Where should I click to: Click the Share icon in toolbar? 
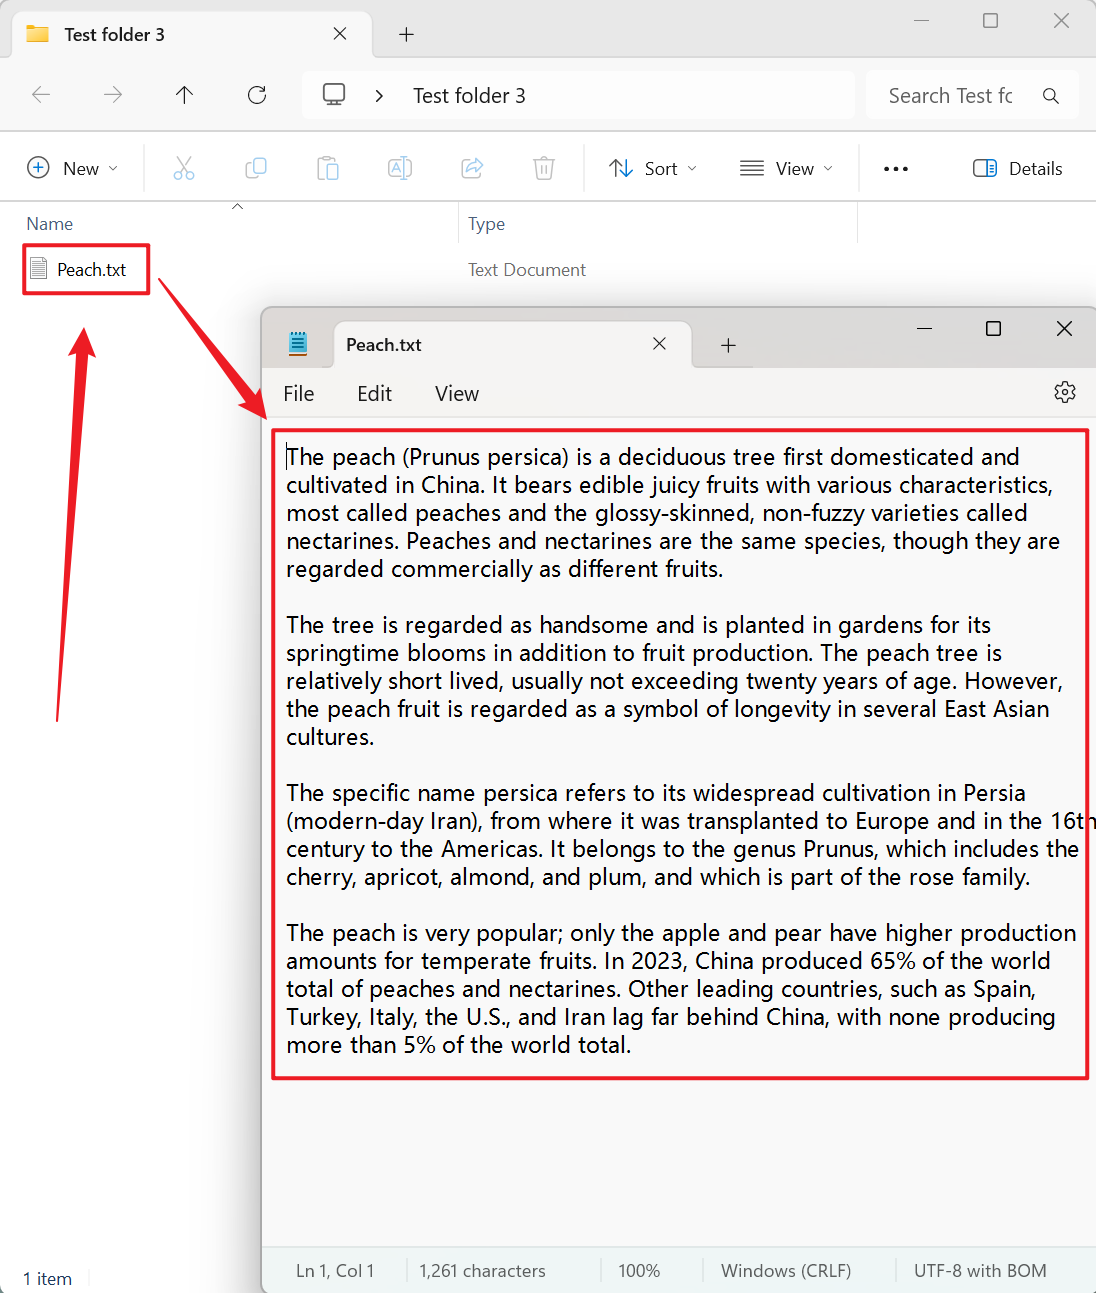click(472, 168)
